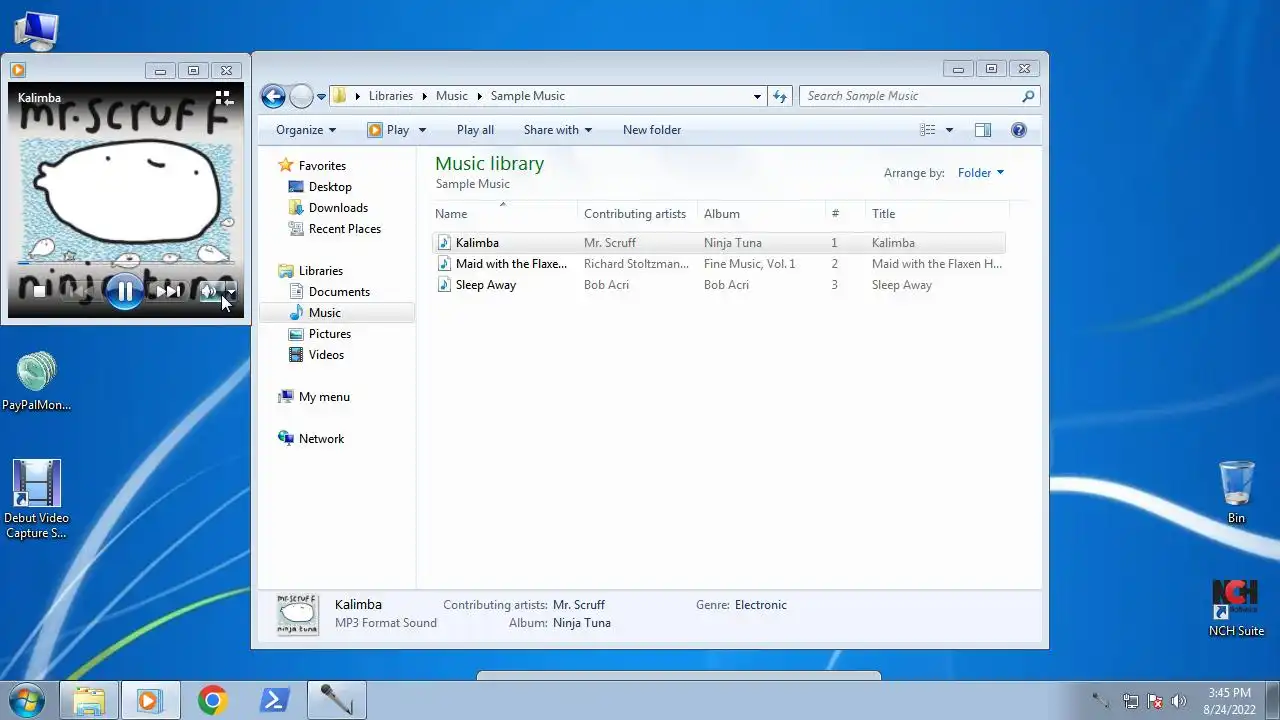Open Documents library in navigation pane

click(x=329, y=292)
